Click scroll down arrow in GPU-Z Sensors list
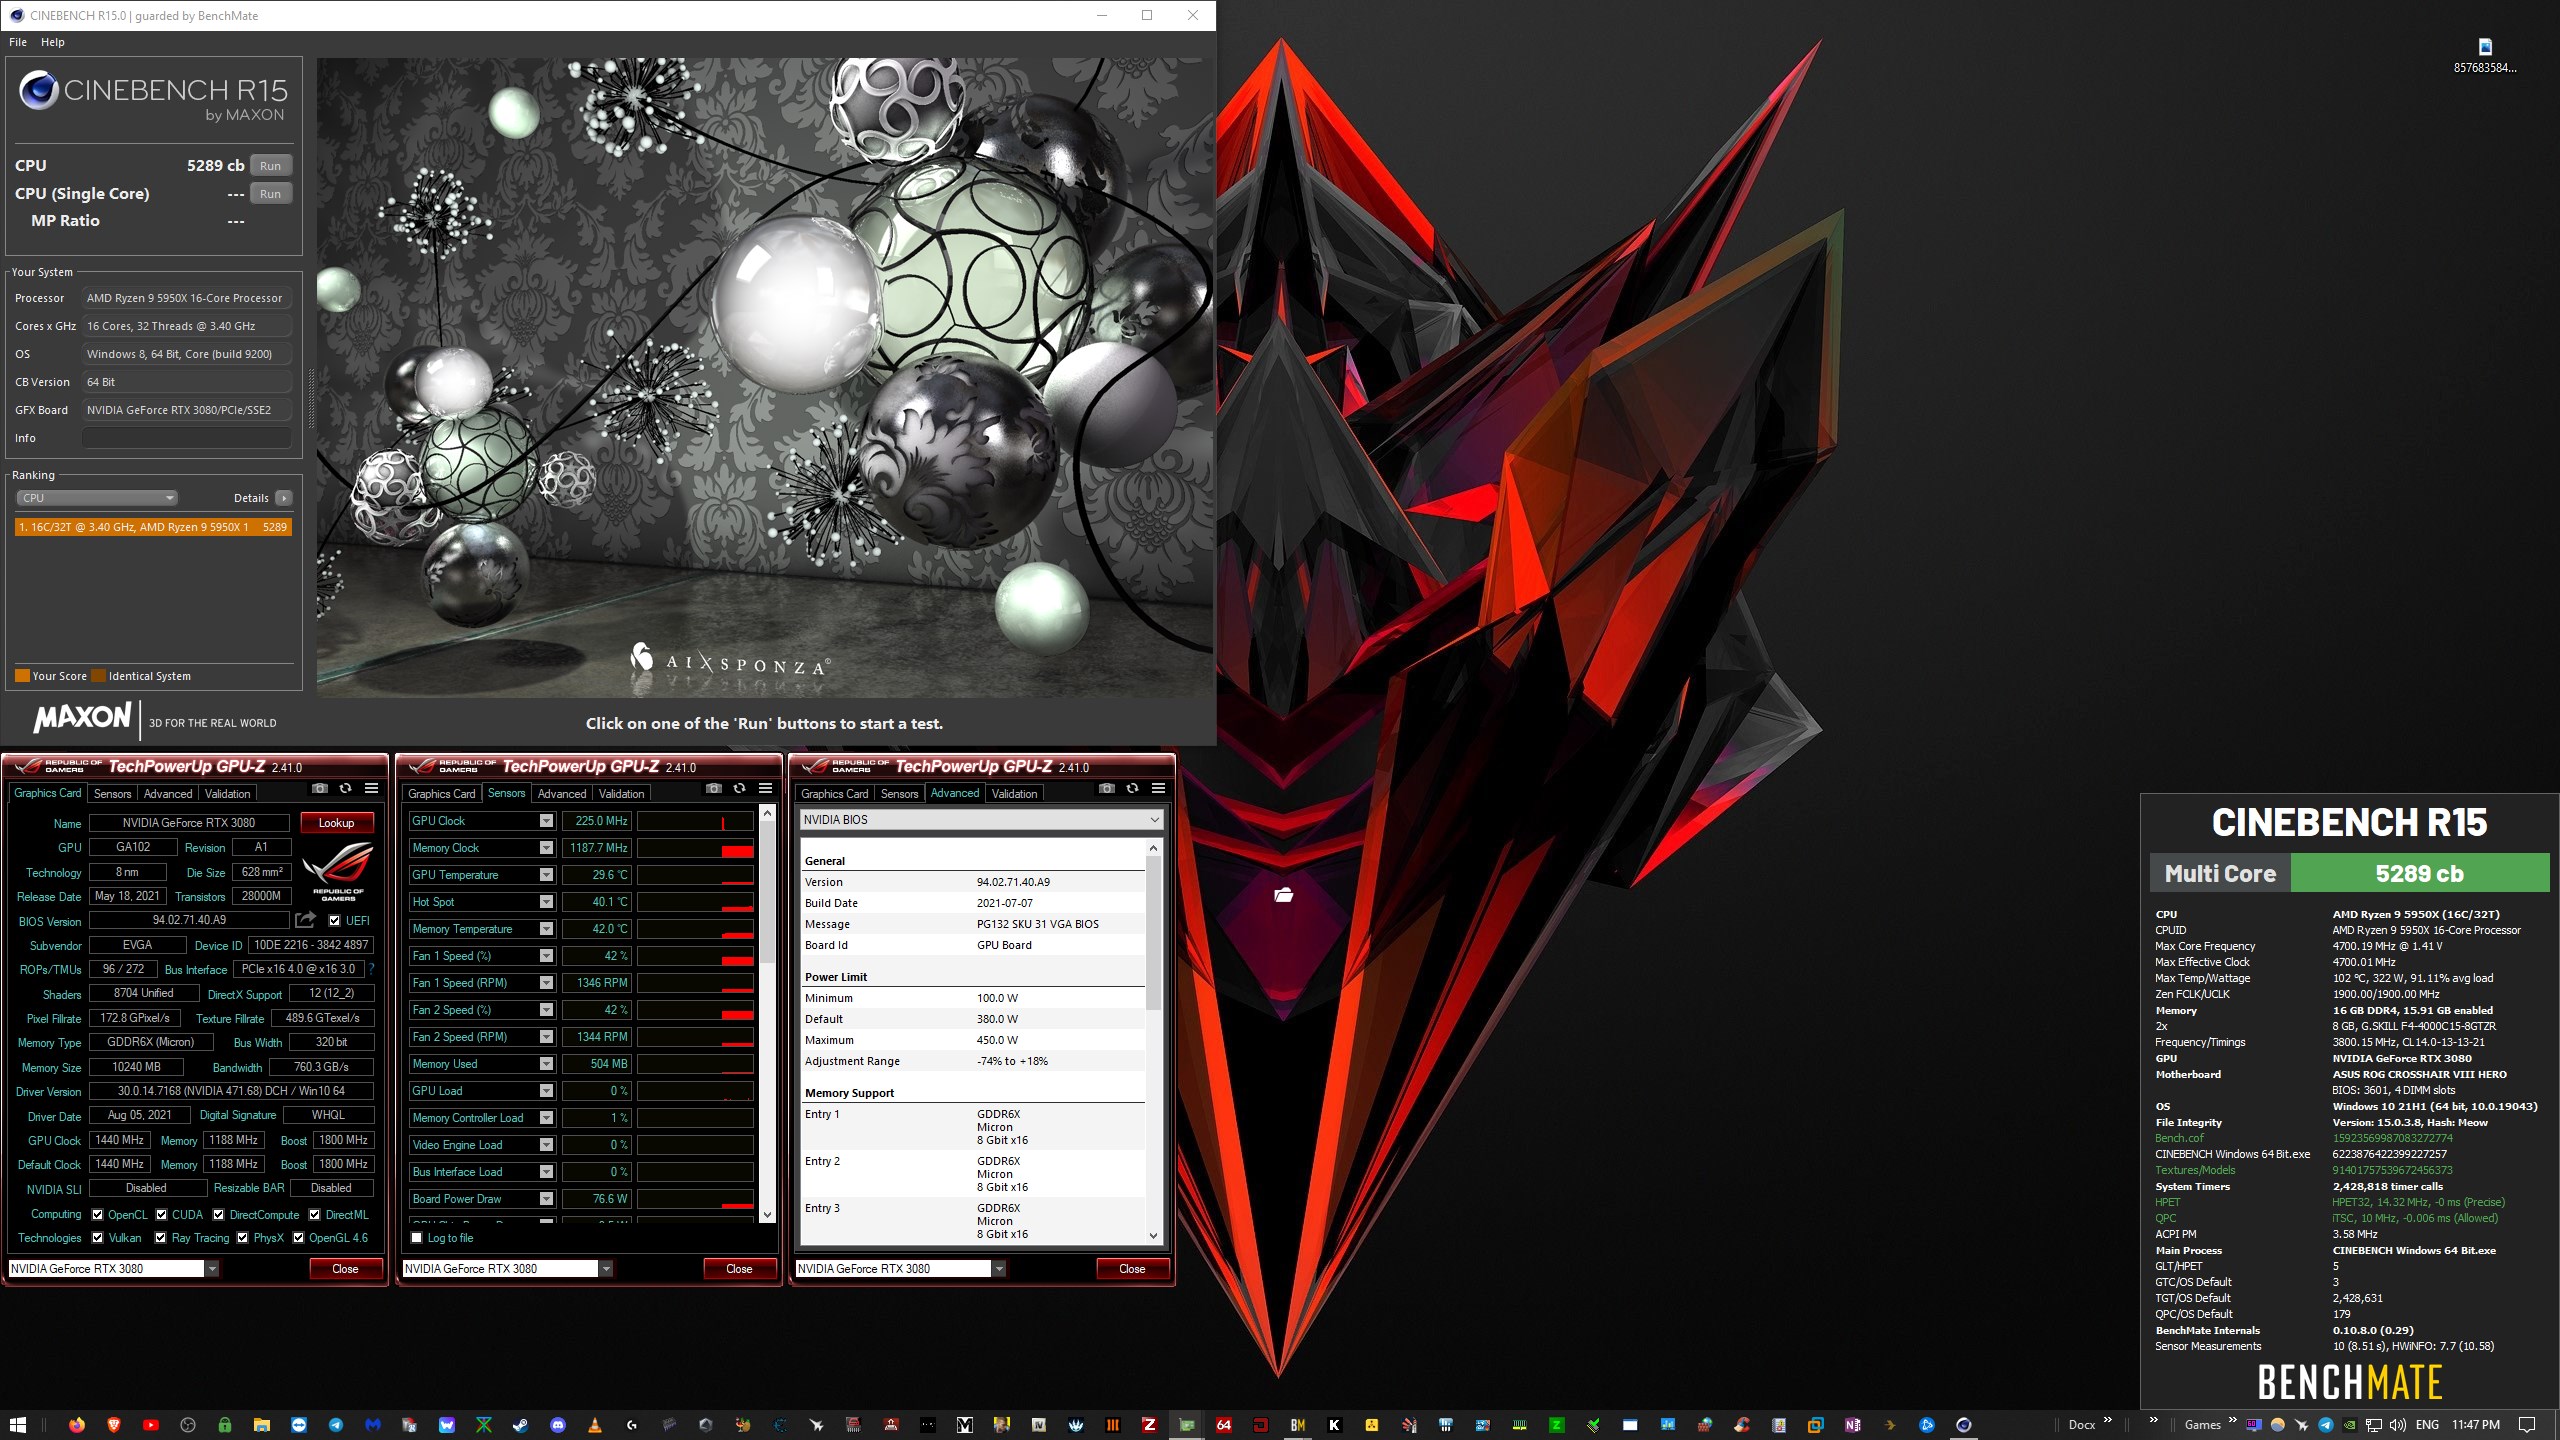Viewport: 2560px width, 1440px height. pyautogui.click(x=767, y=1215)
